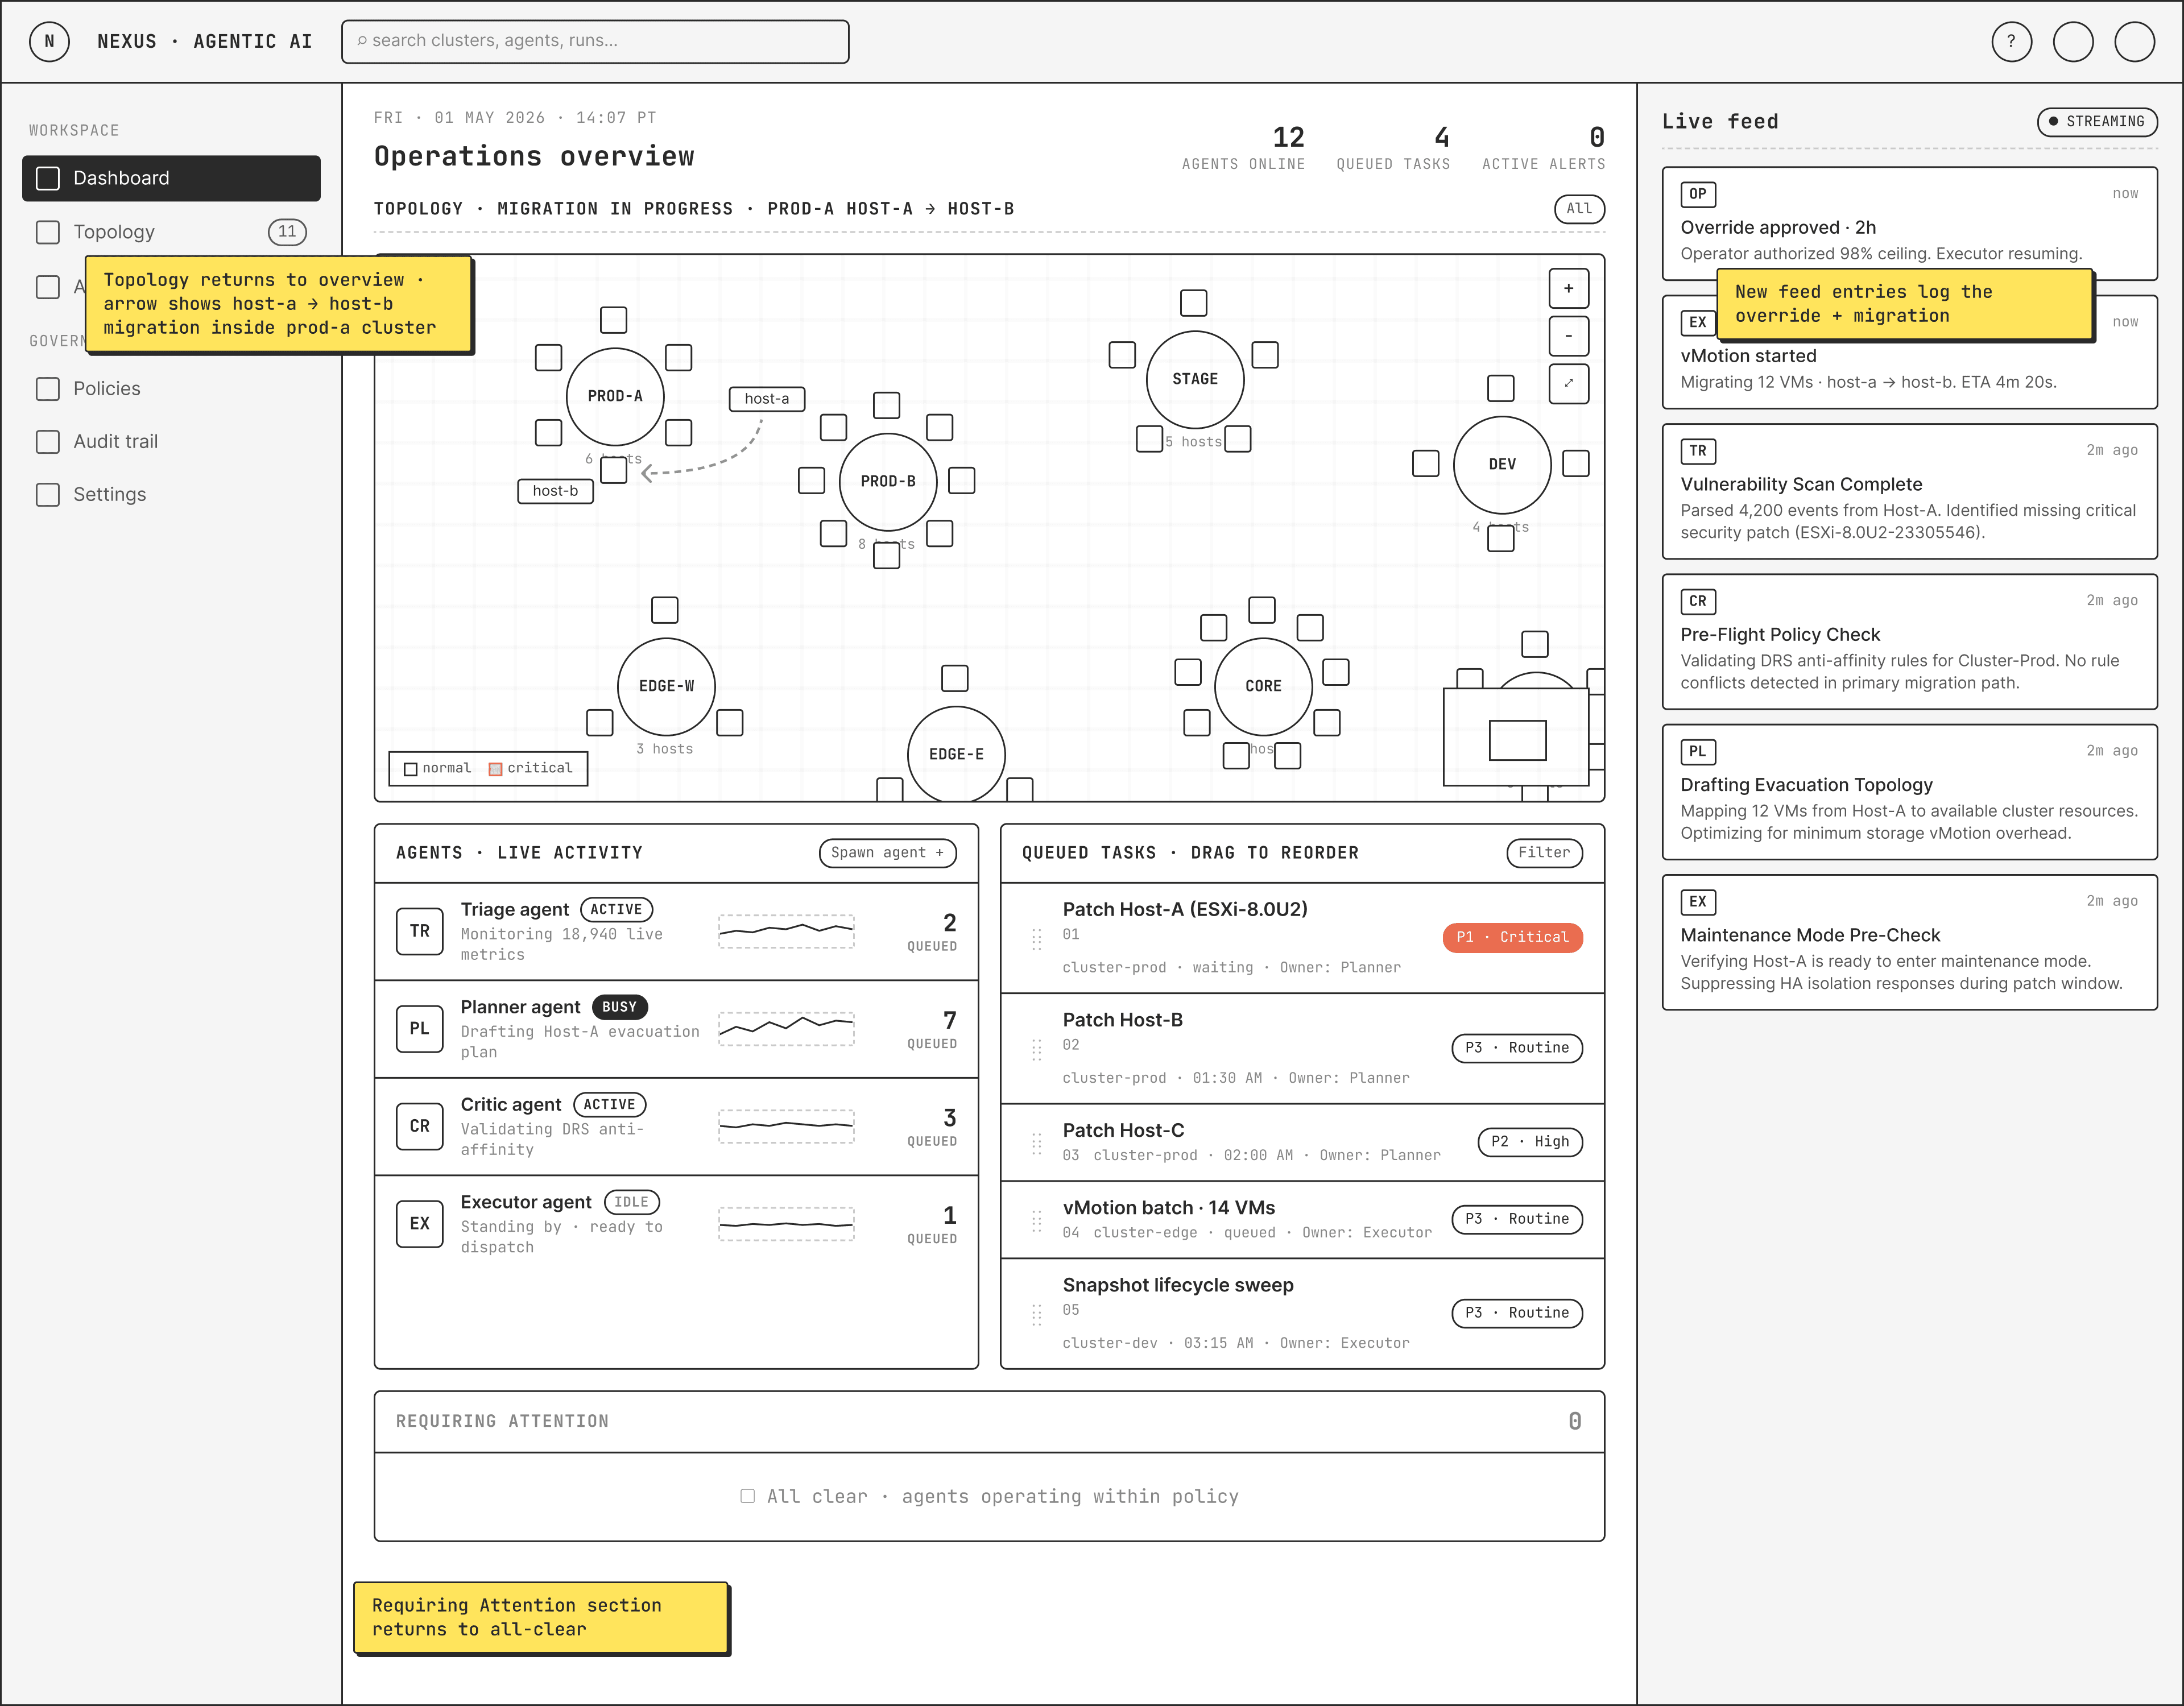
Task: Select the CORE cluster node
Action: click(x=1263, y=687)
